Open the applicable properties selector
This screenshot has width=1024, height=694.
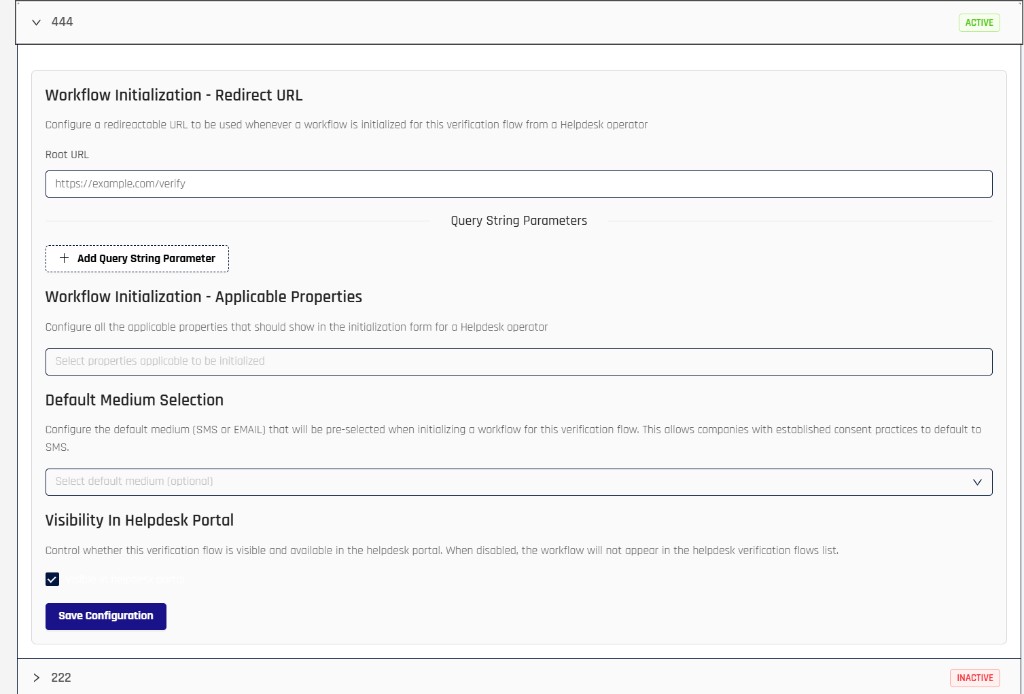click(x=518, y=361)
